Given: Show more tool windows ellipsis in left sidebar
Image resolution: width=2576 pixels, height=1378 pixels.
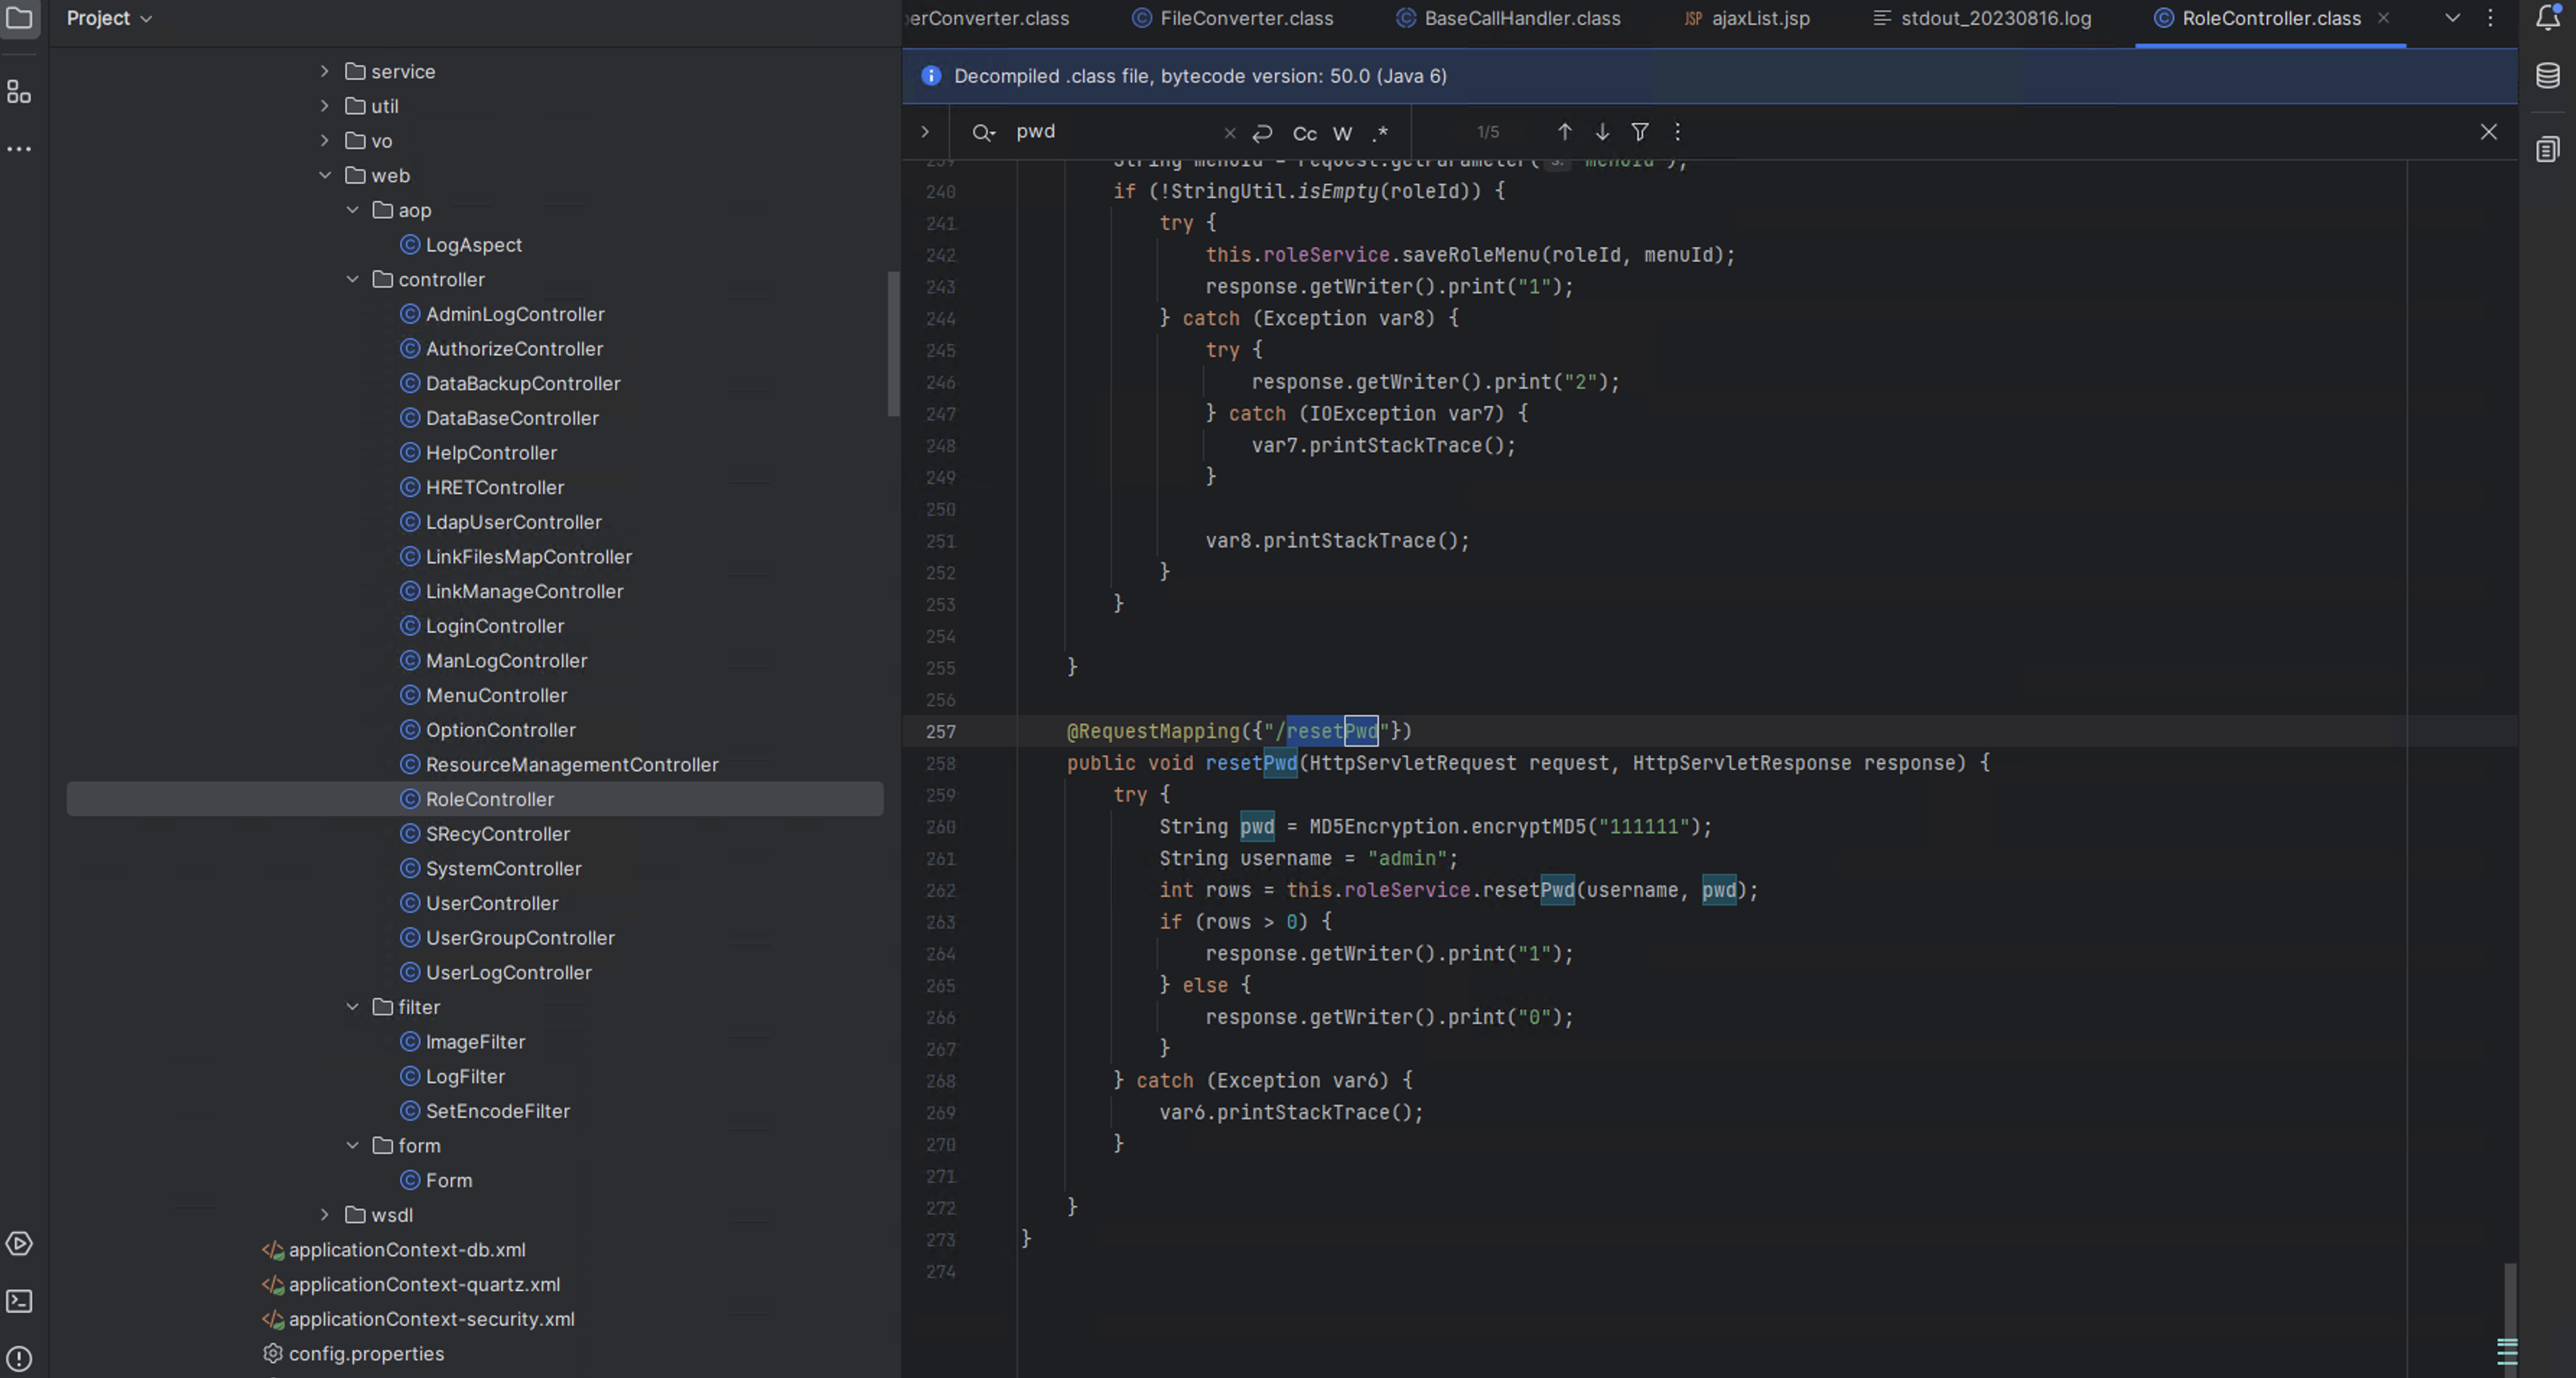Looking at the screenshot, I should pyautogui.click(x=19, y=149).
